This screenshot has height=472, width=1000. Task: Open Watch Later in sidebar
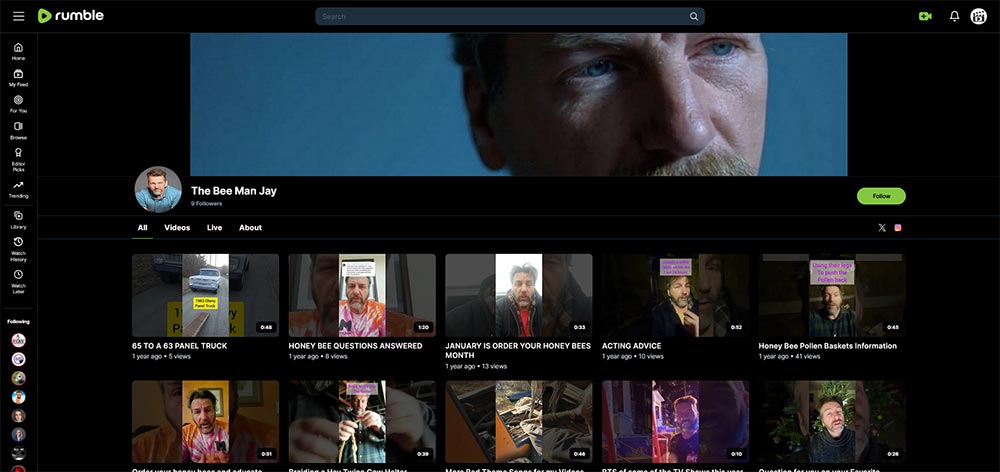pos(18,282)
